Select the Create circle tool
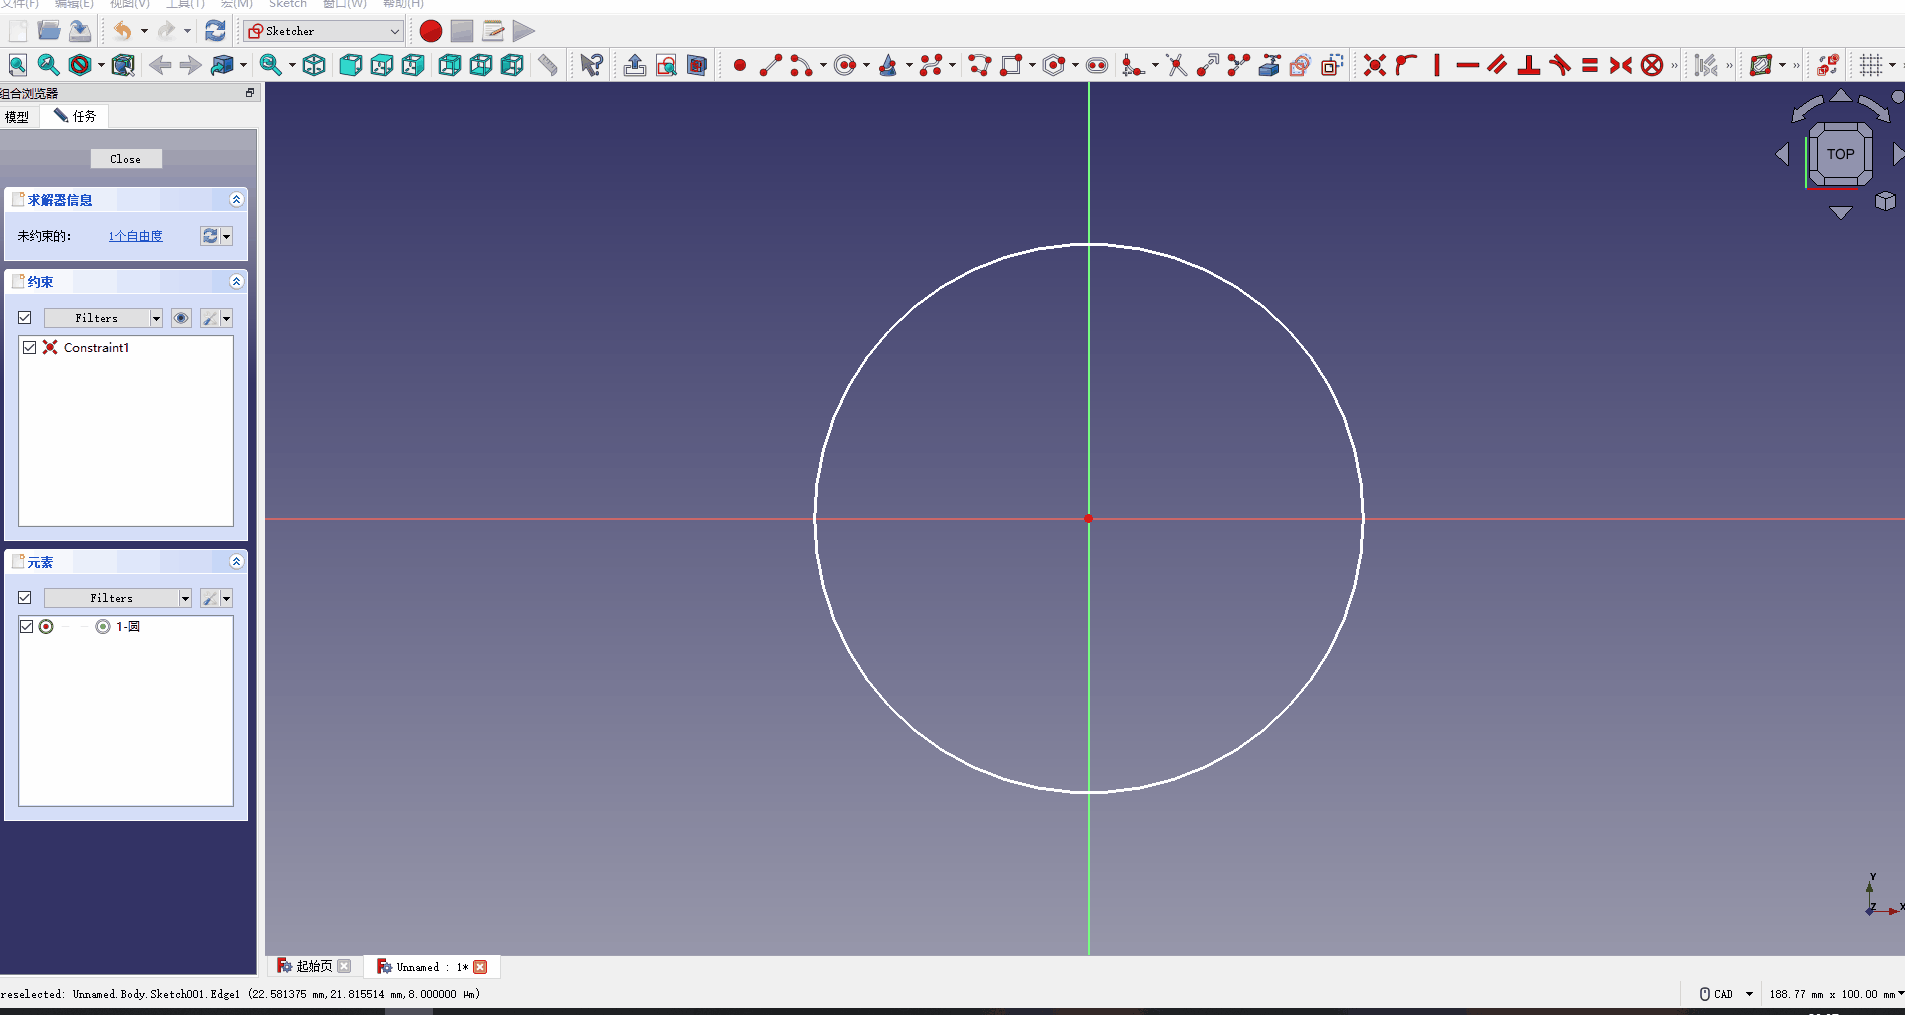 (845, 66)
